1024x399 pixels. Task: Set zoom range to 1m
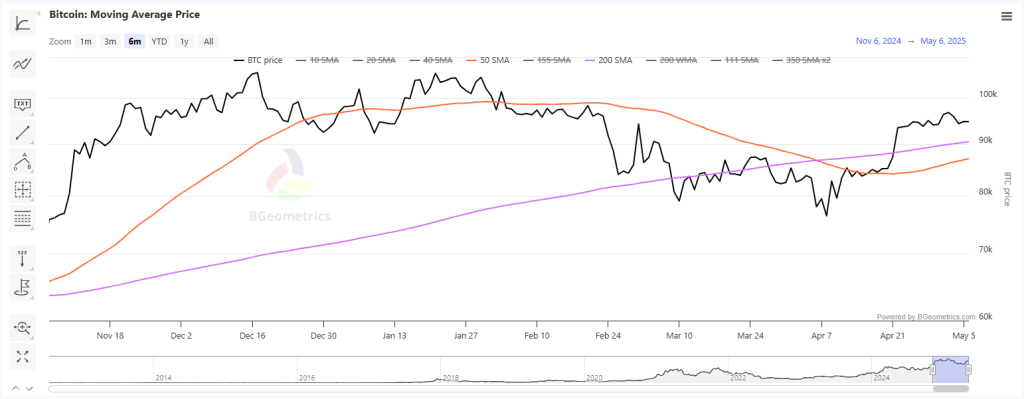[x=86, y=41]
